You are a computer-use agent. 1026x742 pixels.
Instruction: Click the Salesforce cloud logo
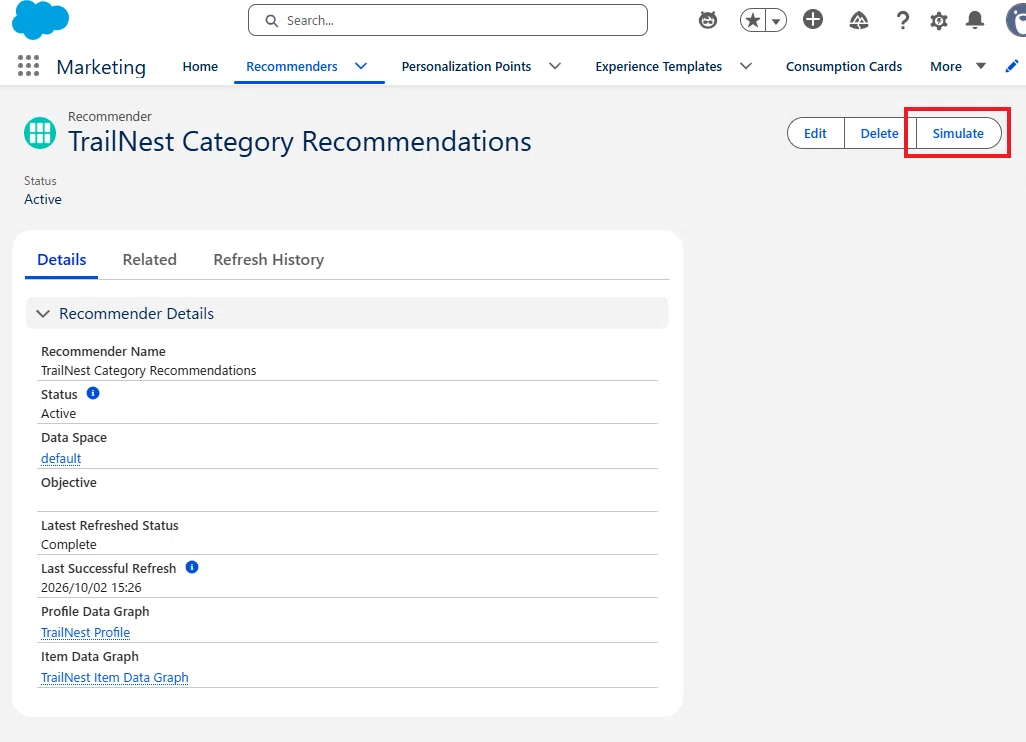click(40, 20)
